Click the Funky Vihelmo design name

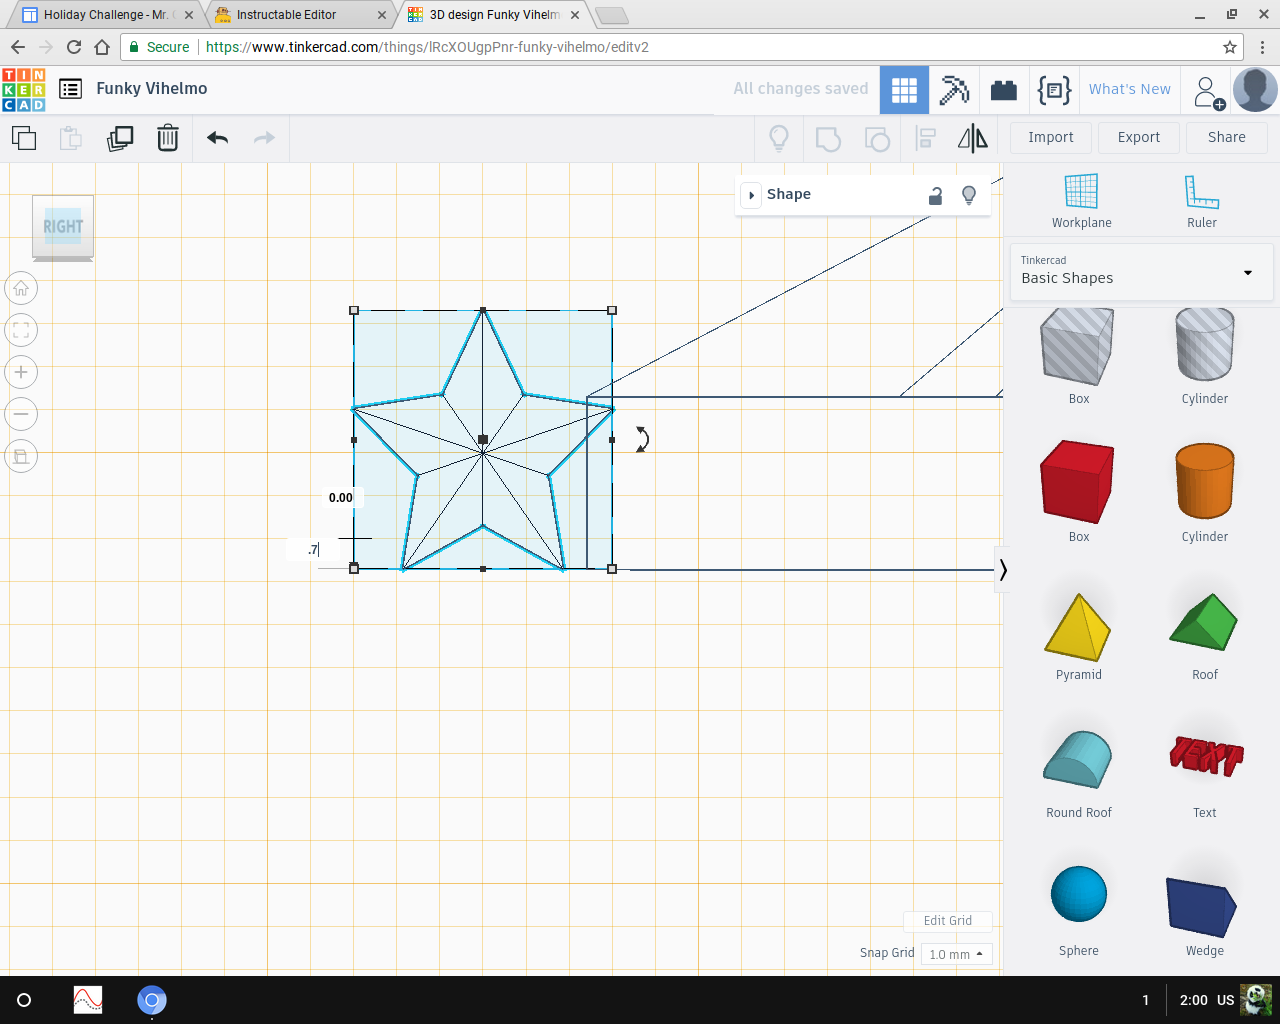152,89
